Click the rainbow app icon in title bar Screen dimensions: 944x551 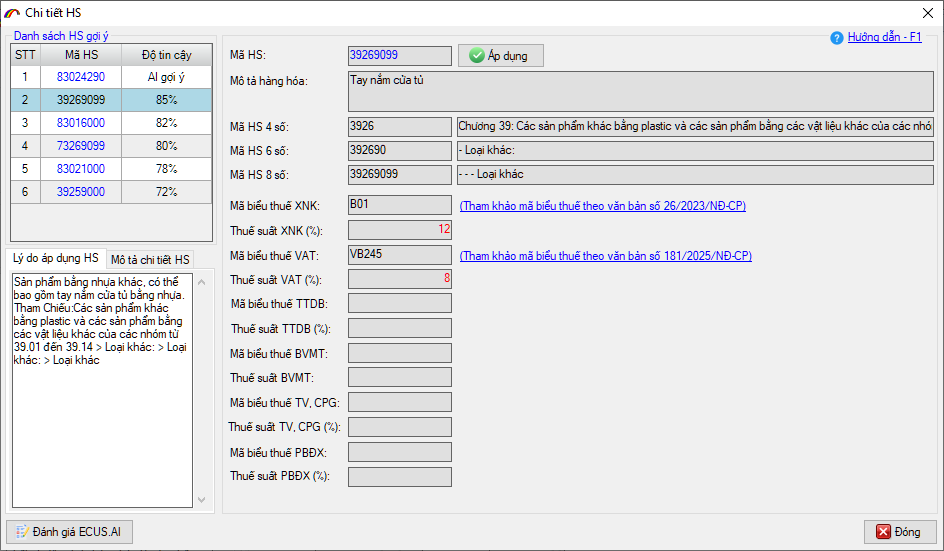[x=12, y=12]
